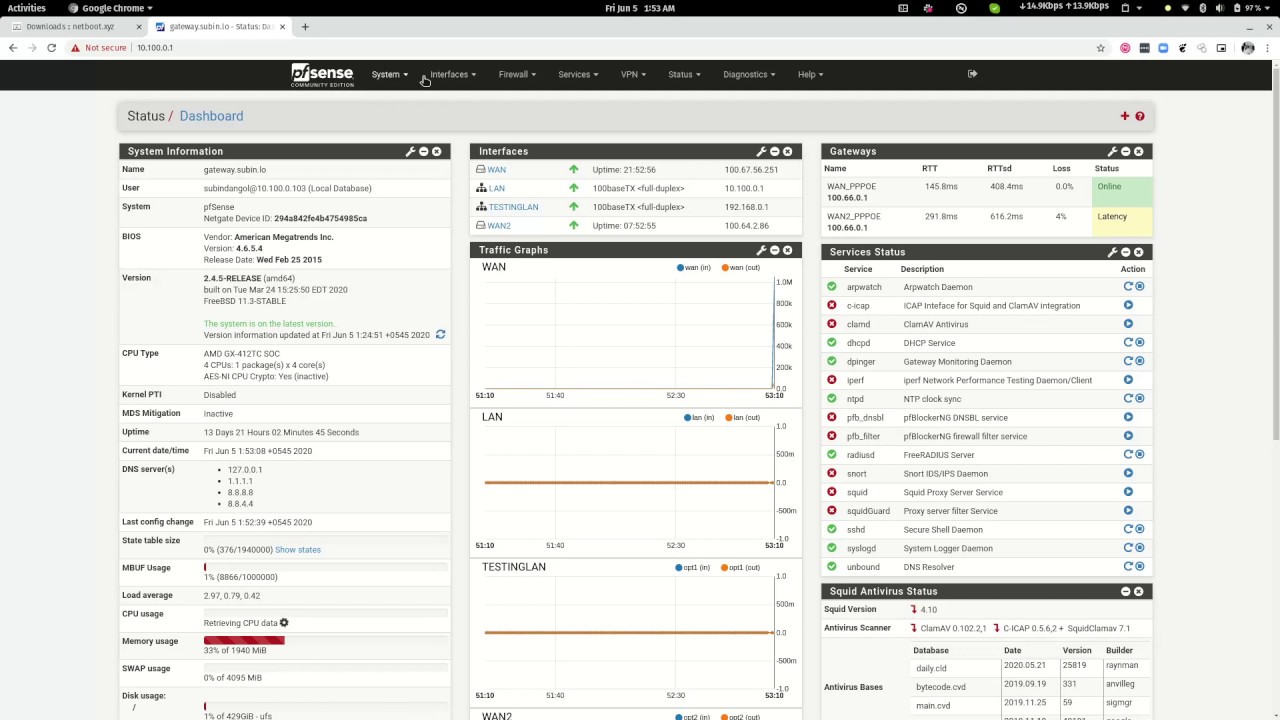Add a widget with the plus icon
Viewport: 1280px width, 720px height.
[x=1125, y=116]
